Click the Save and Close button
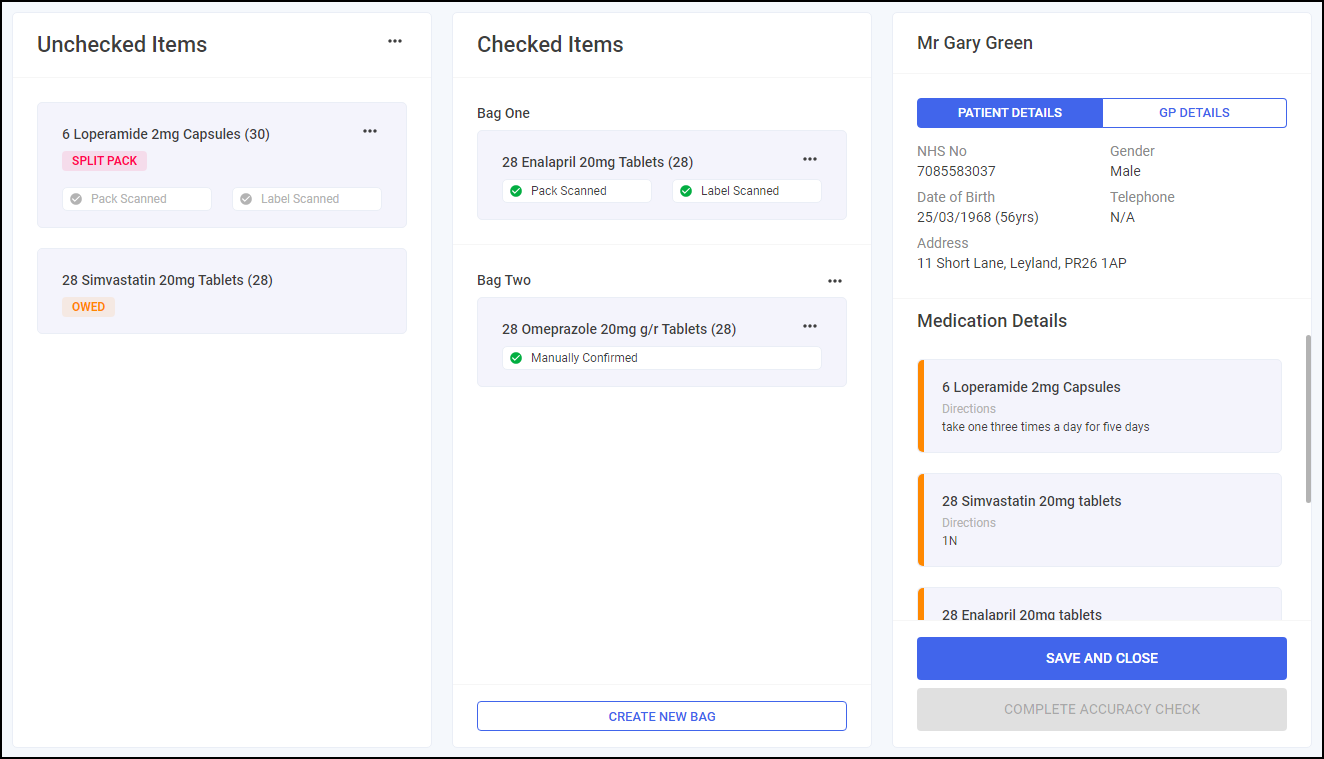The width and height of the screenshot is (1324, 759). pos(1101,658)
